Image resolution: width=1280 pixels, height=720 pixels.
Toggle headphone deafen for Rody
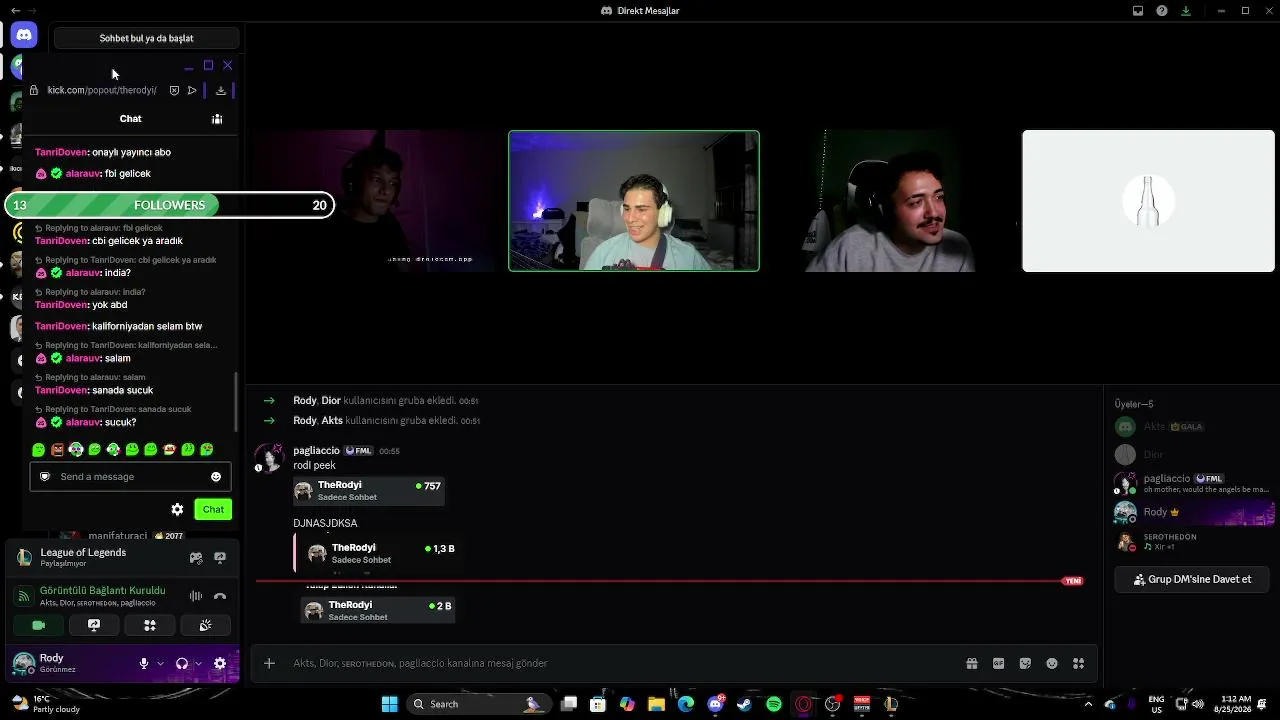point(182,663)
